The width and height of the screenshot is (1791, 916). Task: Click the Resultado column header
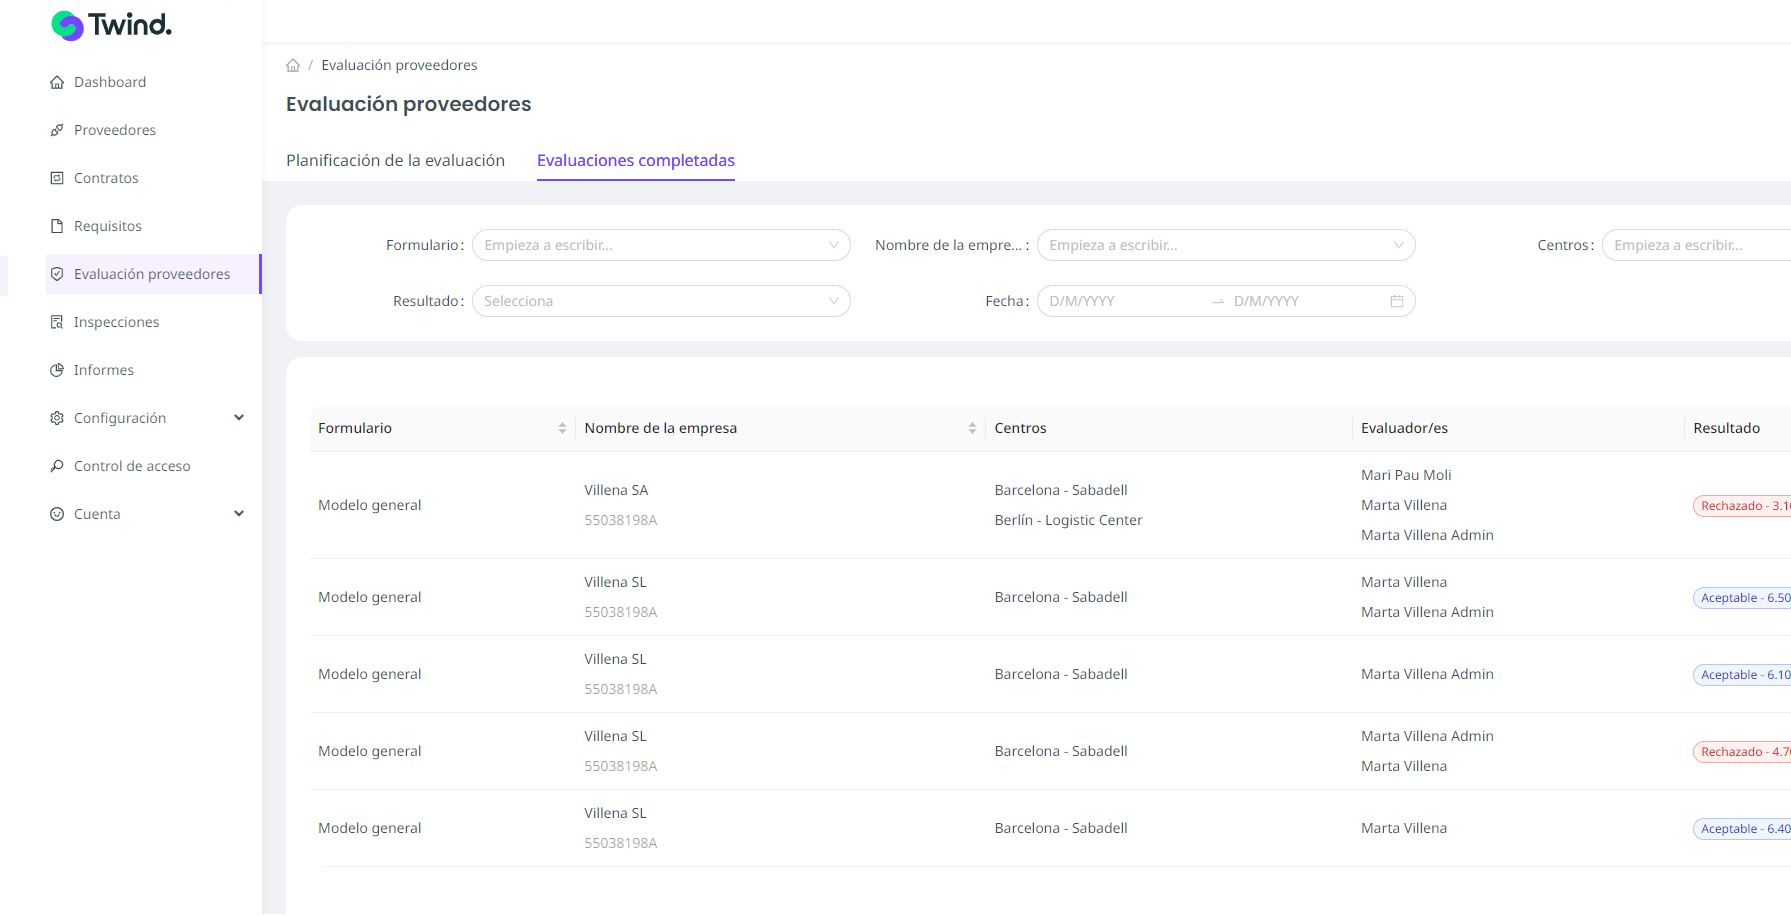1726,428
